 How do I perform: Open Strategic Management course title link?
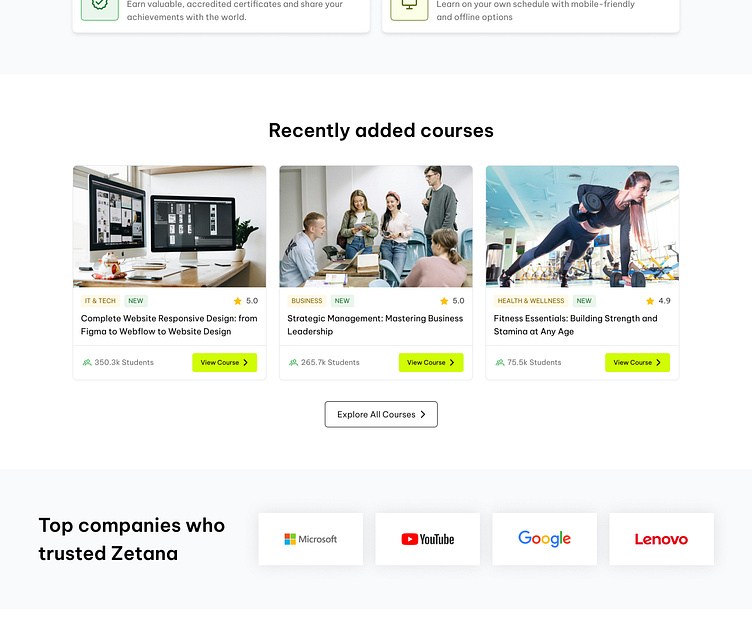[x=375, y=325]
